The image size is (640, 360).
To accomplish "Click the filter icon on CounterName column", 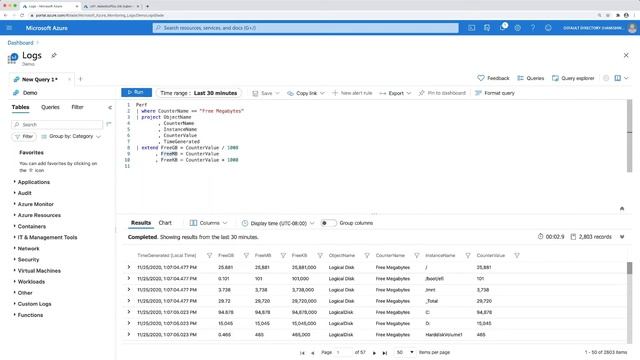I will pos(417,256).
